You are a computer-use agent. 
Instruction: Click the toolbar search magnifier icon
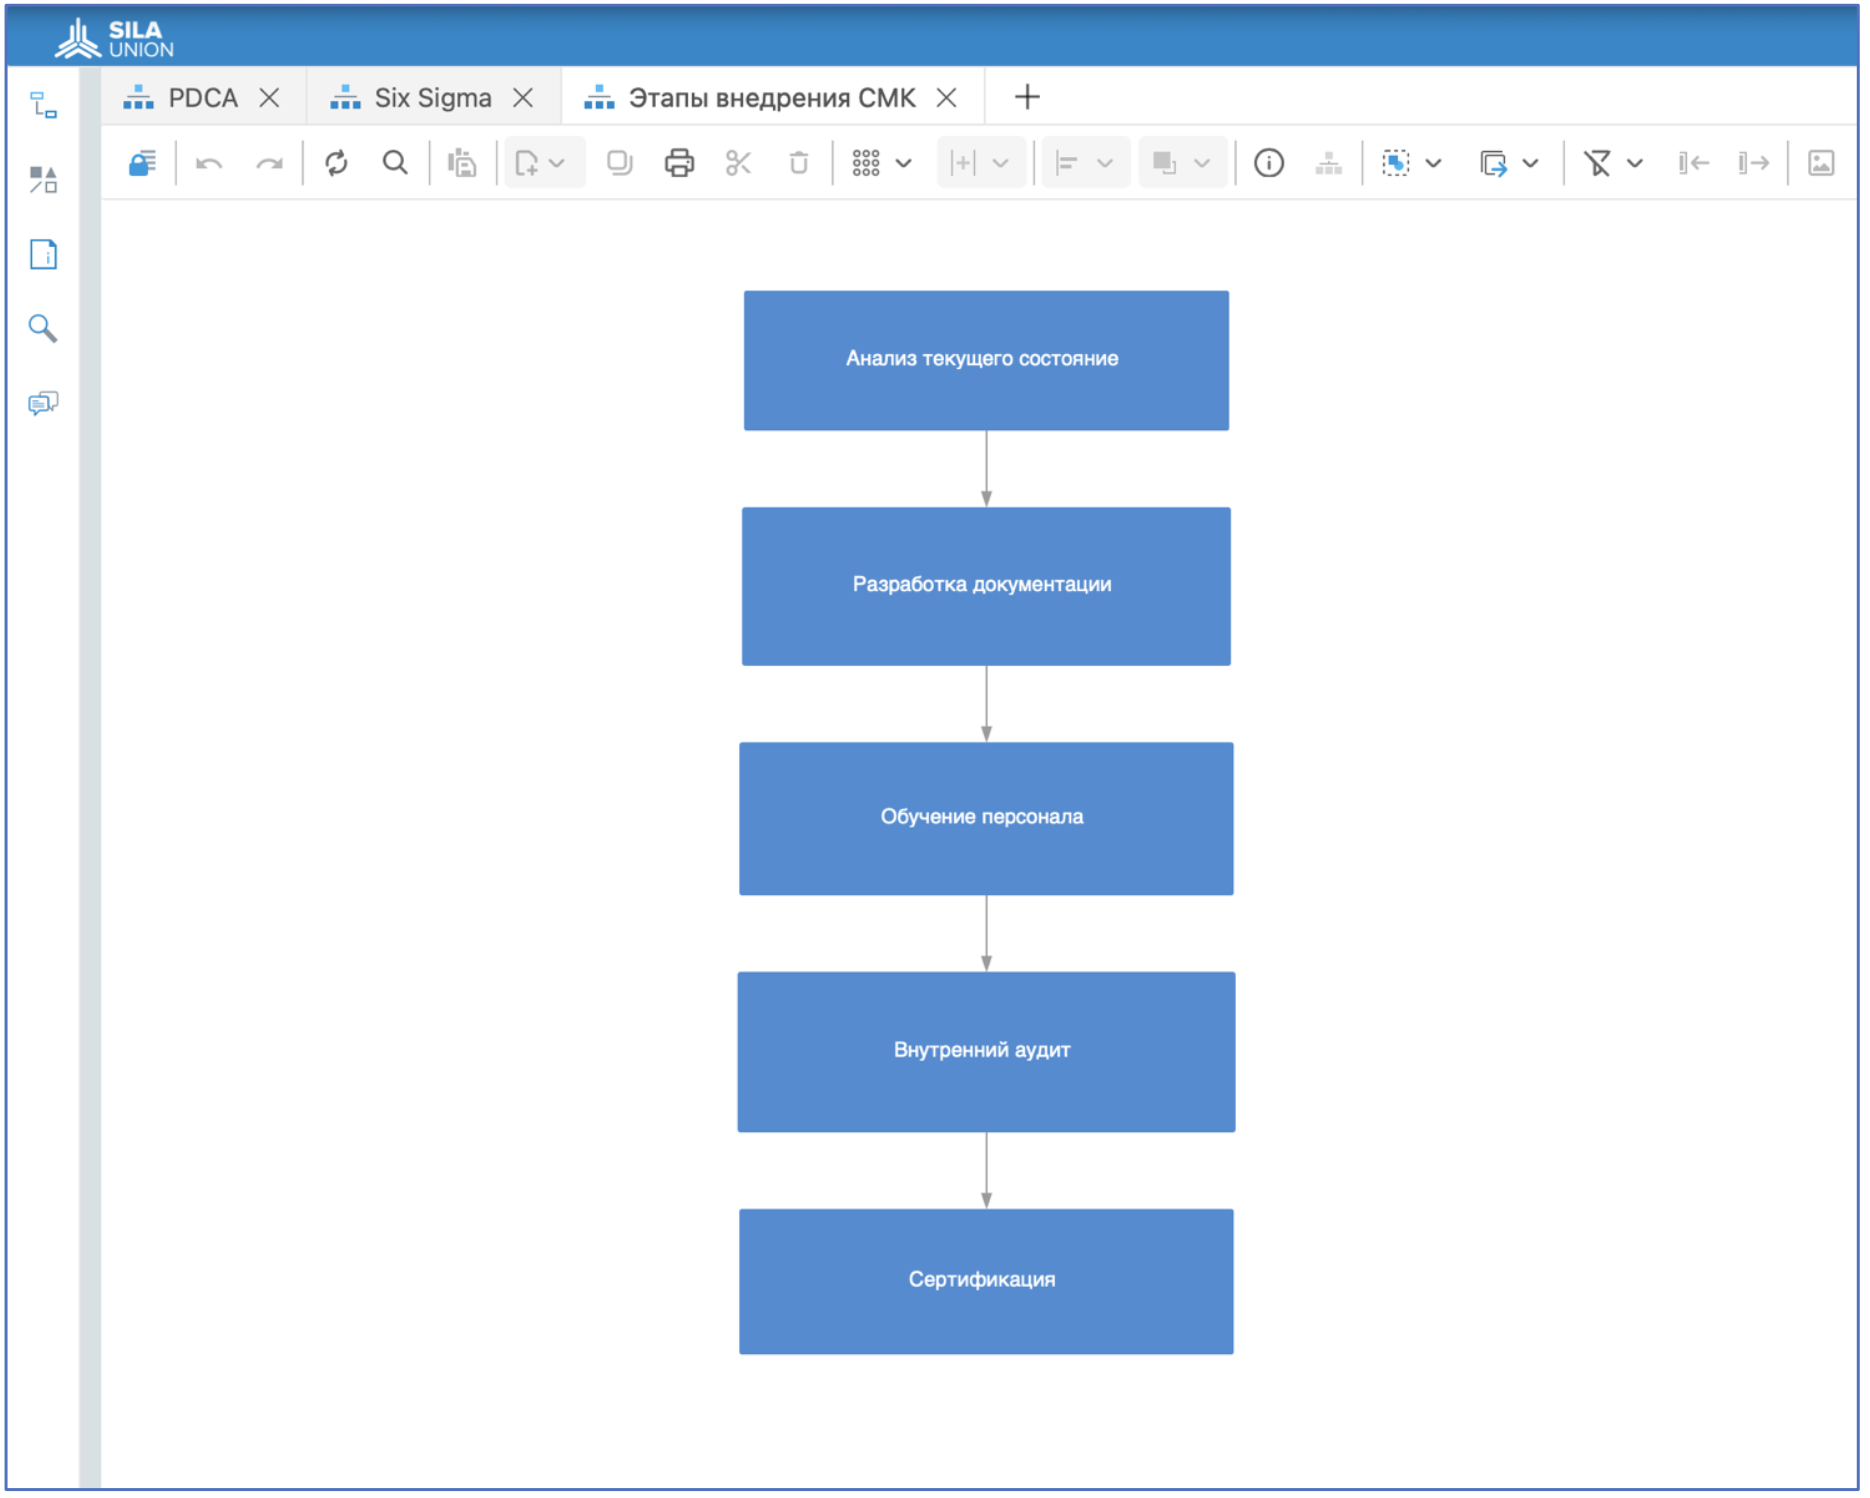click(395, 163)
